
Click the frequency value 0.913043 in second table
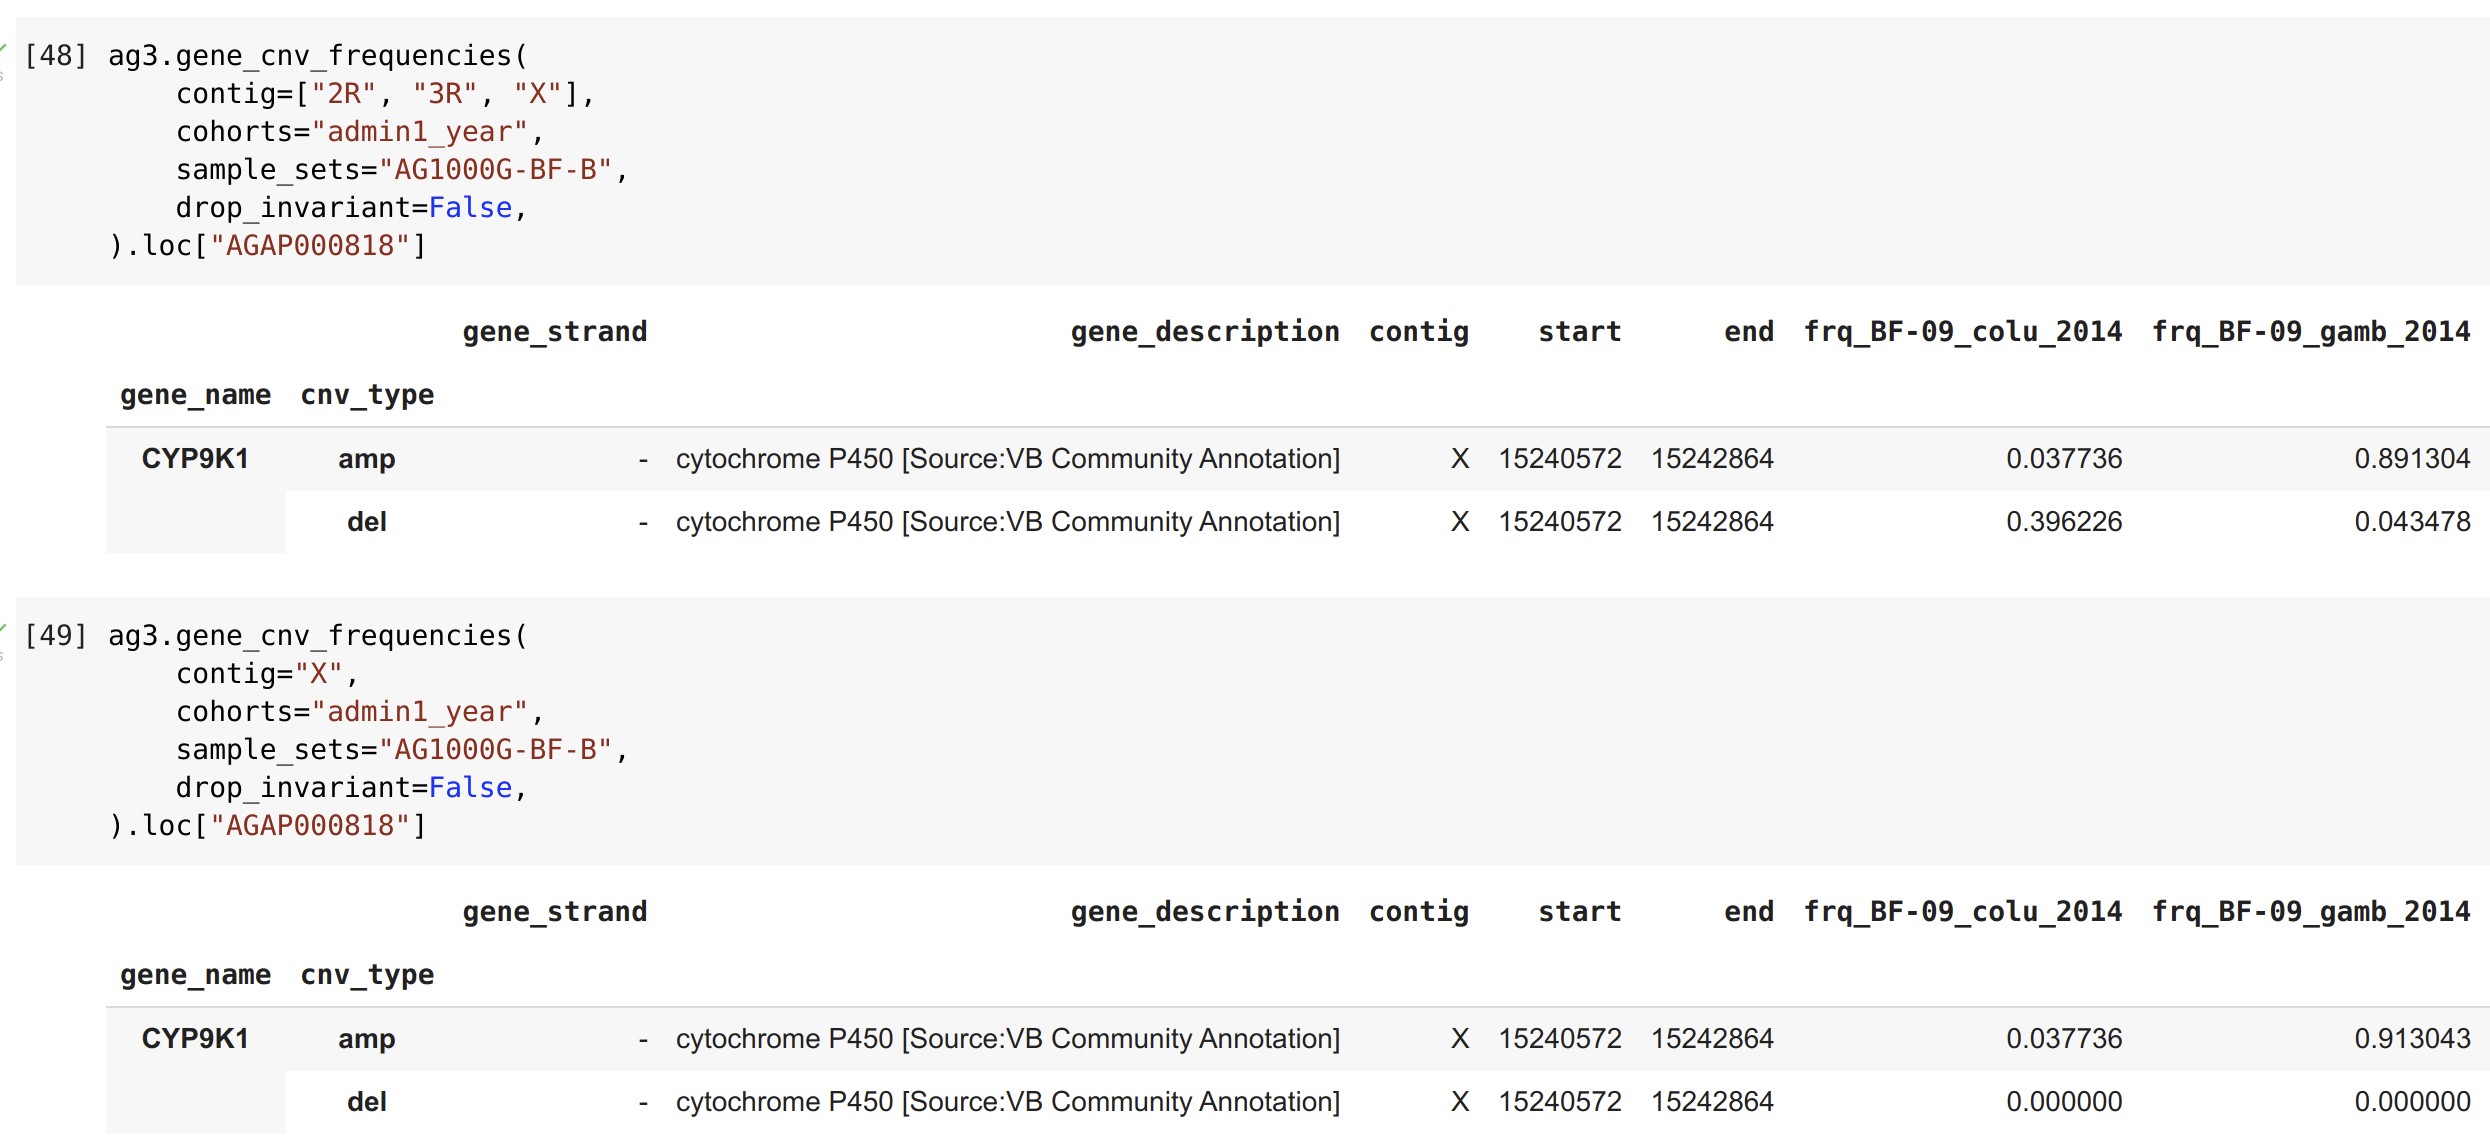(x=2411, y=1039)
